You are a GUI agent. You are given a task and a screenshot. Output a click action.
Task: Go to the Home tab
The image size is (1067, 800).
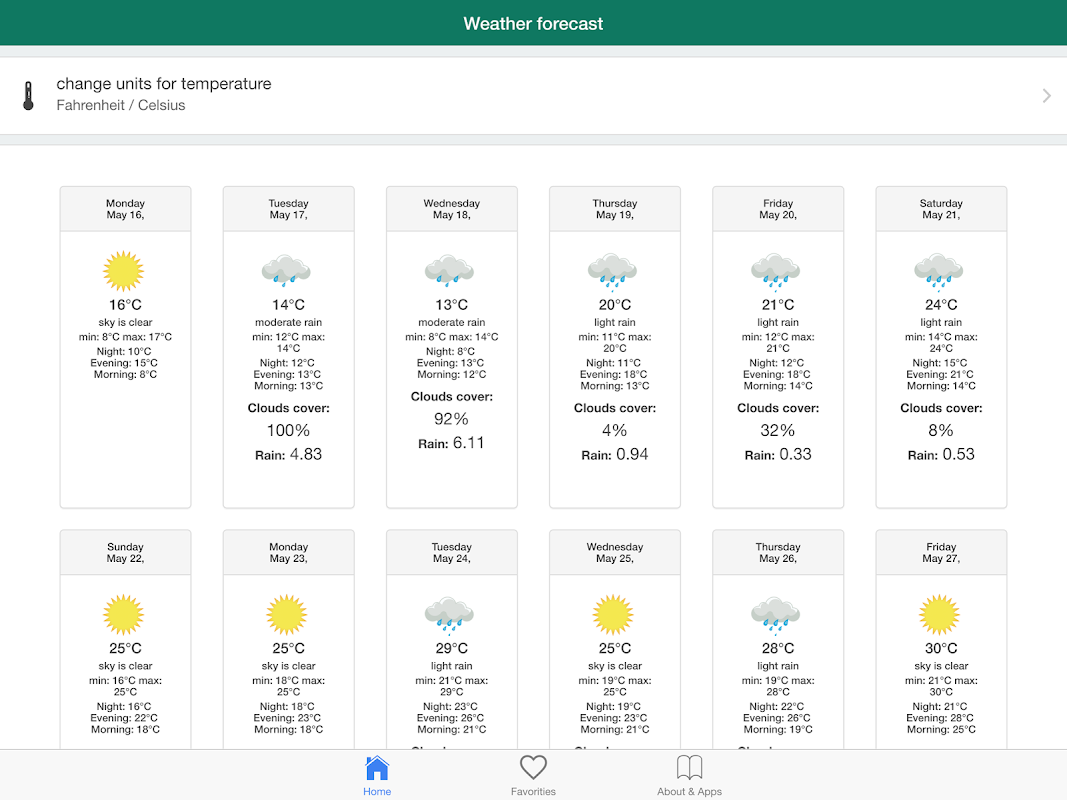pos(377,776)
